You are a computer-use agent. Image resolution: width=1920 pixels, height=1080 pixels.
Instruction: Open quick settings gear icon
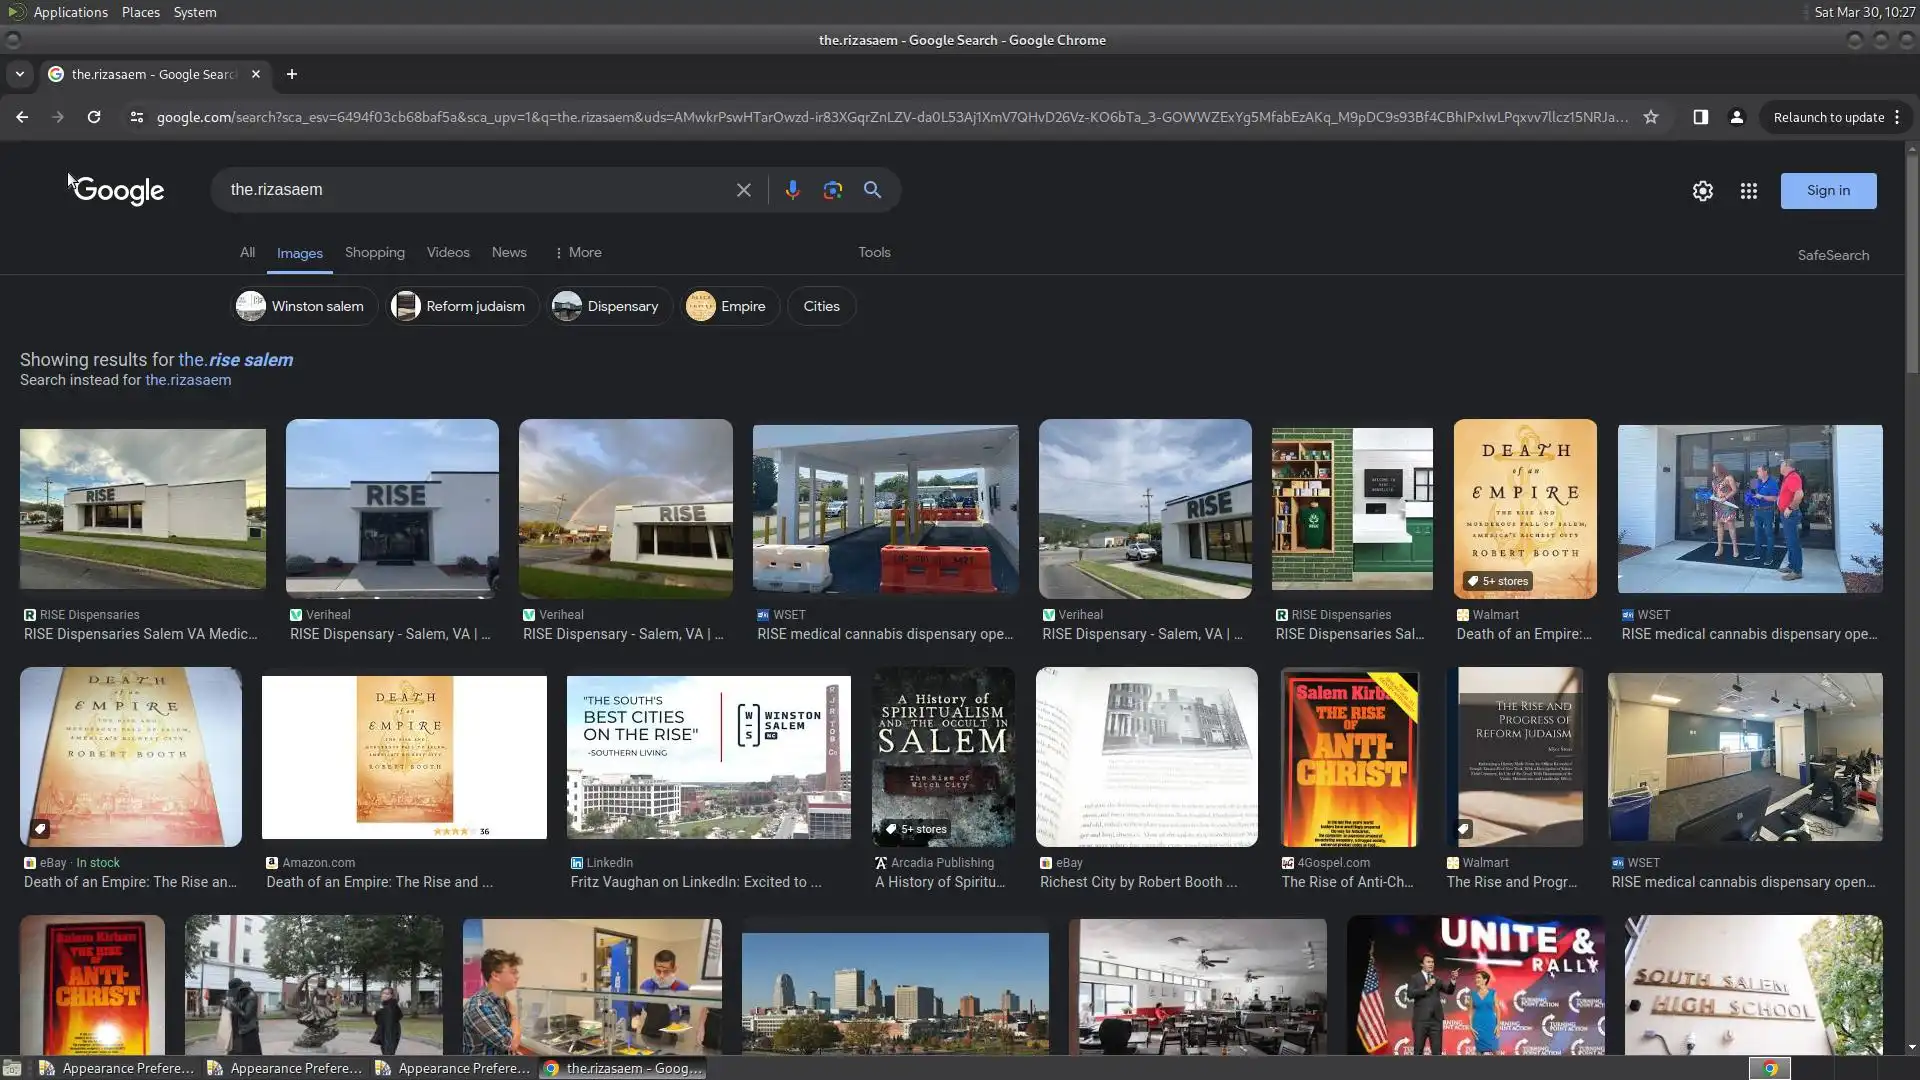pyautogui.click(x=1702, y=191)
